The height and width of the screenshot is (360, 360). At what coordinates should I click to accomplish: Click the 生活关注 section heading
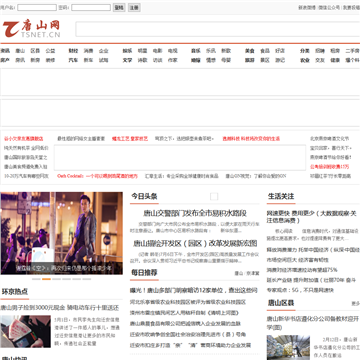(281, 196)
